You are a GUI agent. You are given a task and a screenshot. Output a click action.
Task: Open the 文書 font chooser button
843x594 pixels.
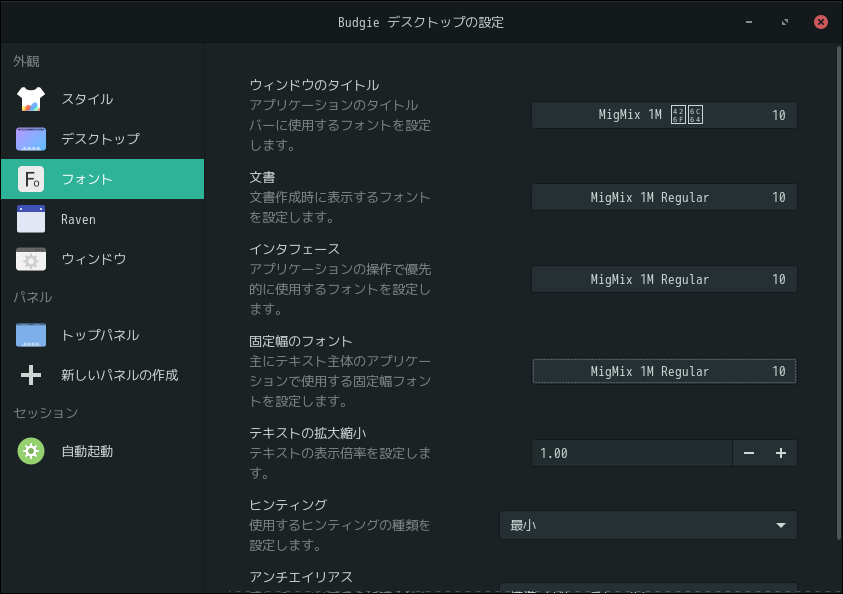coord(664,197)
